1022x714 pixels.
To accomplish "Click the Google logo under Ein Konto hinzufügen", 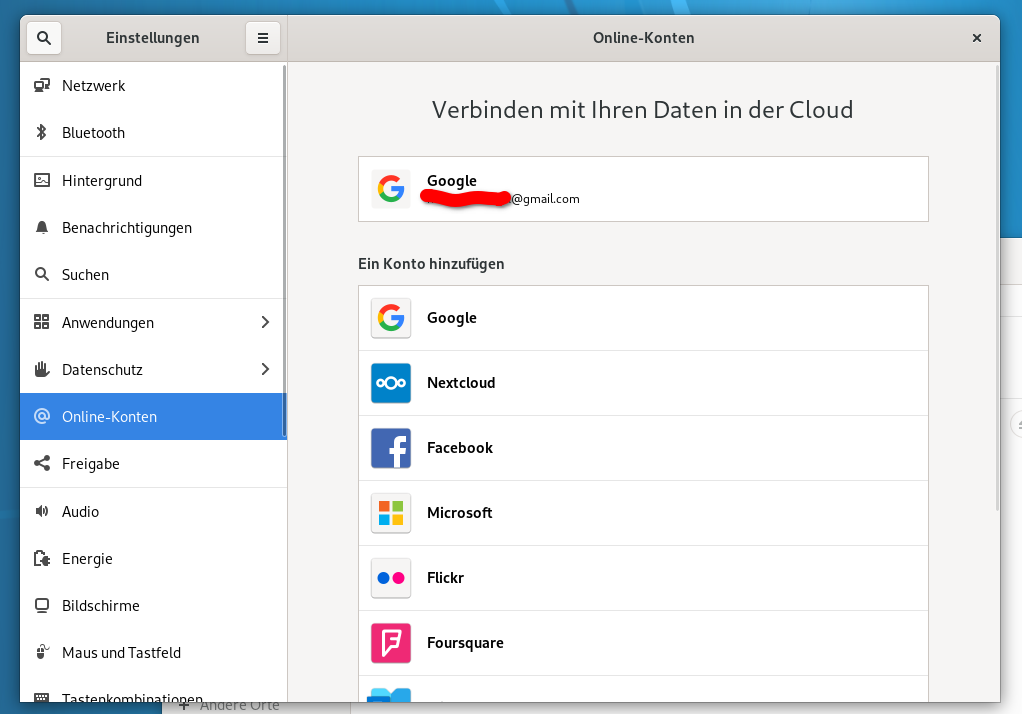I will [391, 318].
